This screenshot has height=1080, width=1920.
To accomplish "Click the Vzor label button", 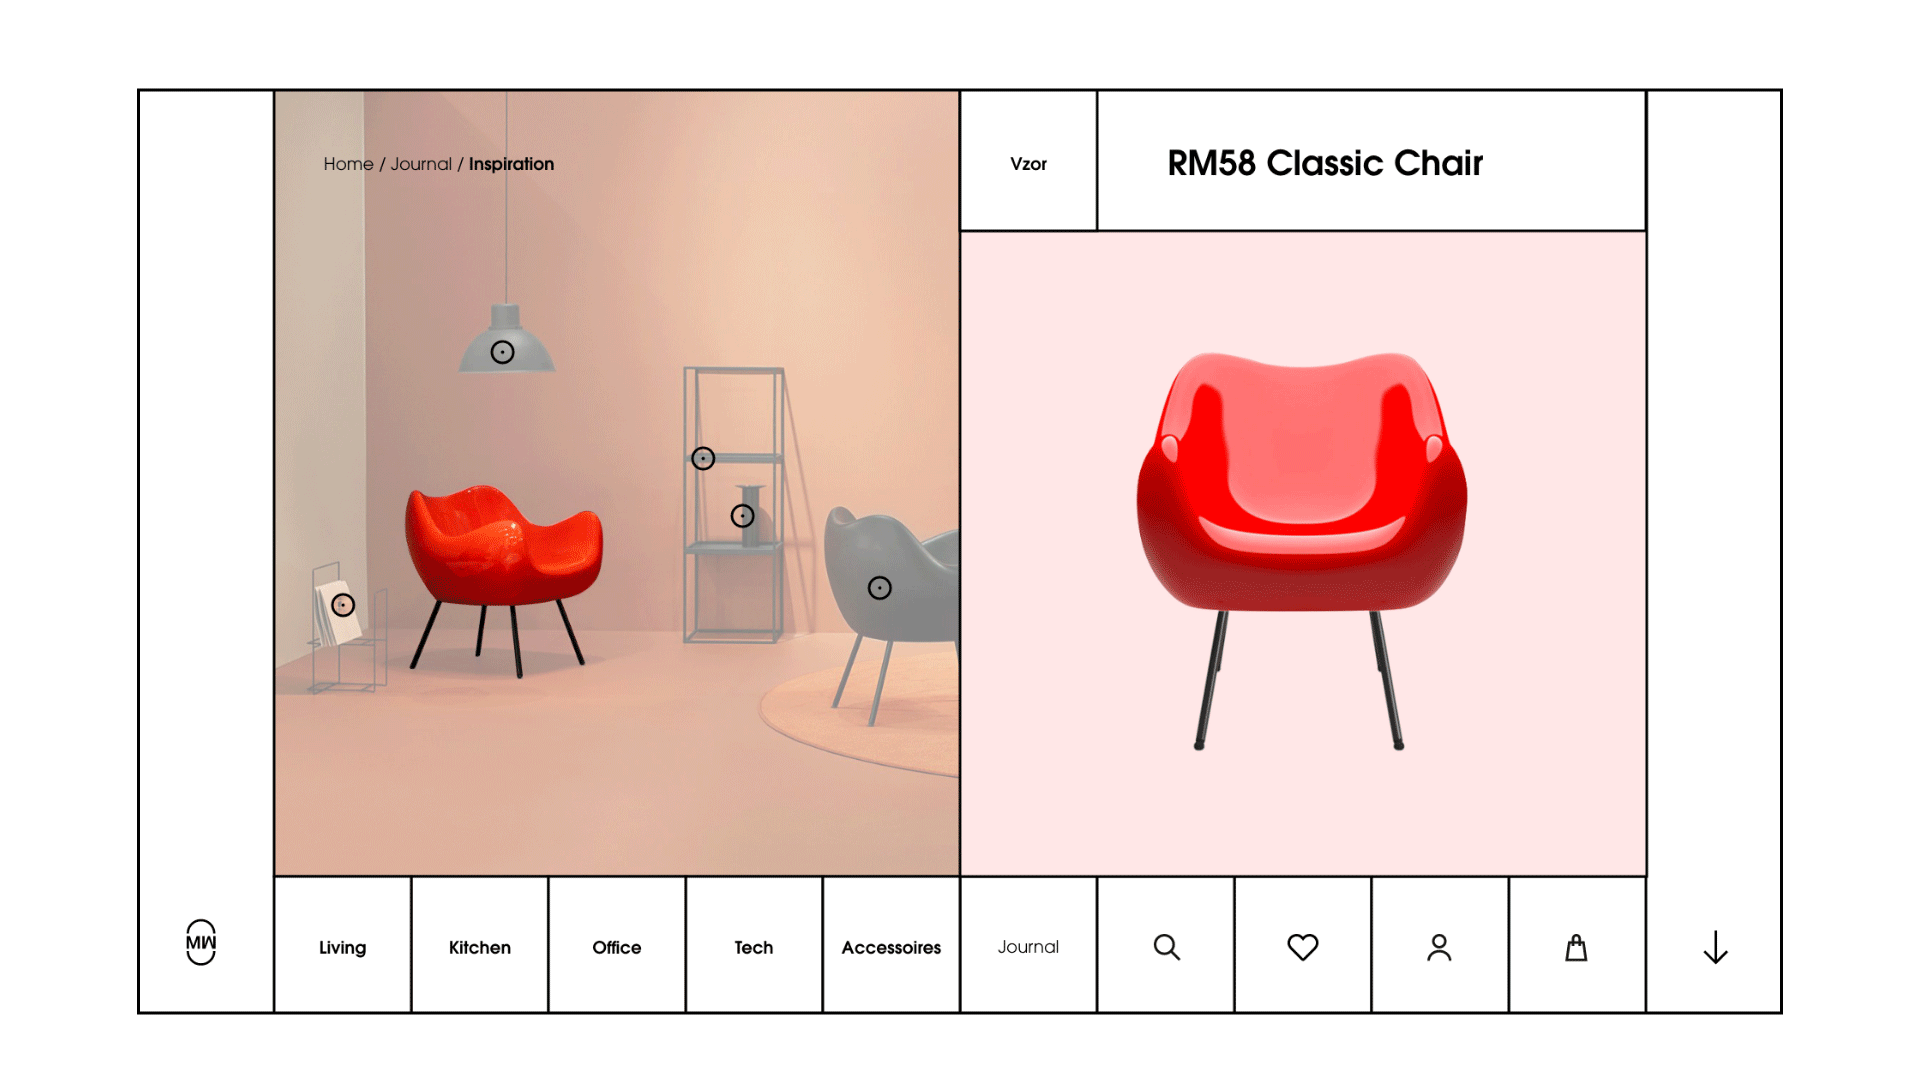I will point(1029,162).
